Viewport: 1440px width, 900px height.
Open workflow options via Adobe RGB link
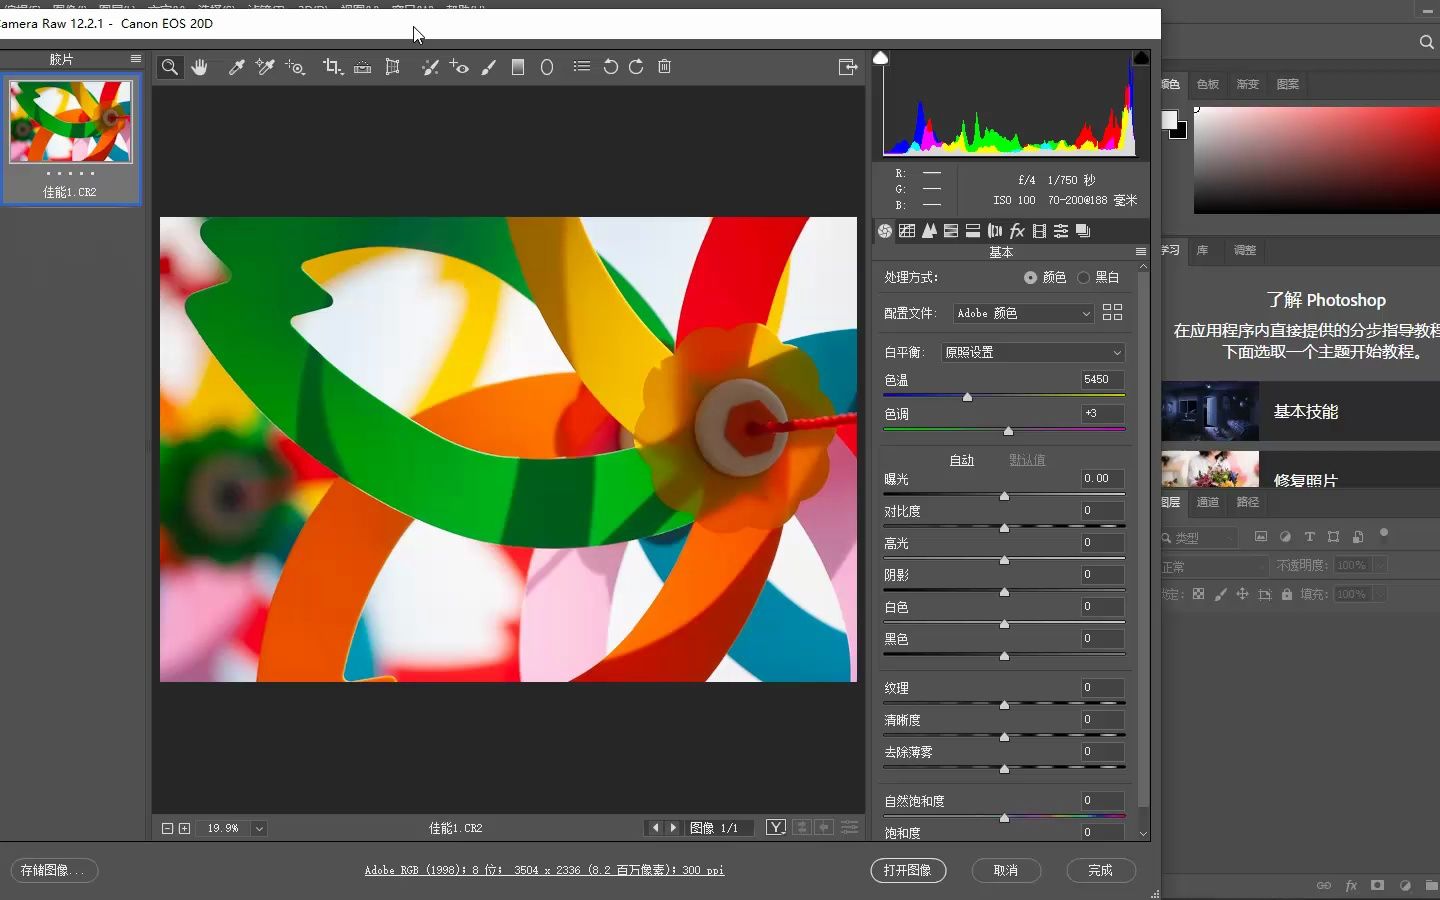(x=545, y=871)
